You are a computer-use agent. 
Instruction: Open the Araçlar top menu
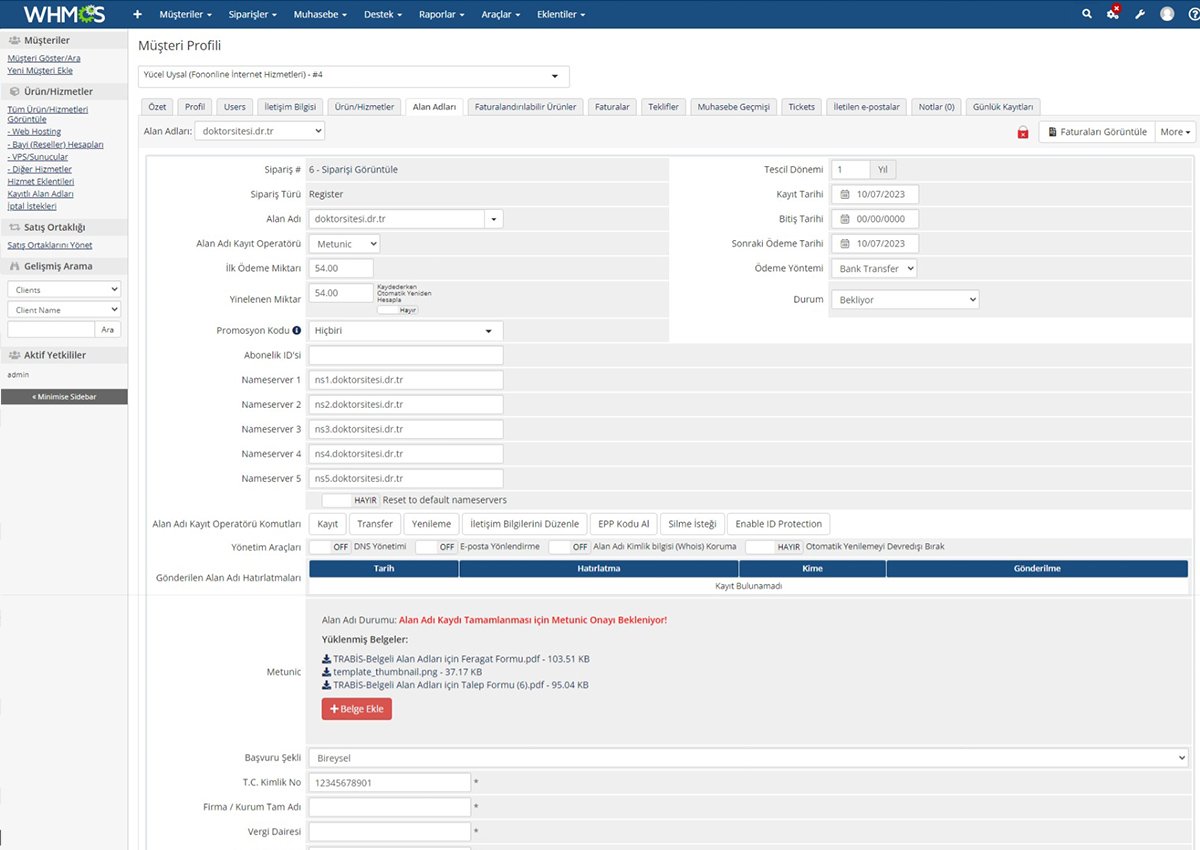click(501, 15)
